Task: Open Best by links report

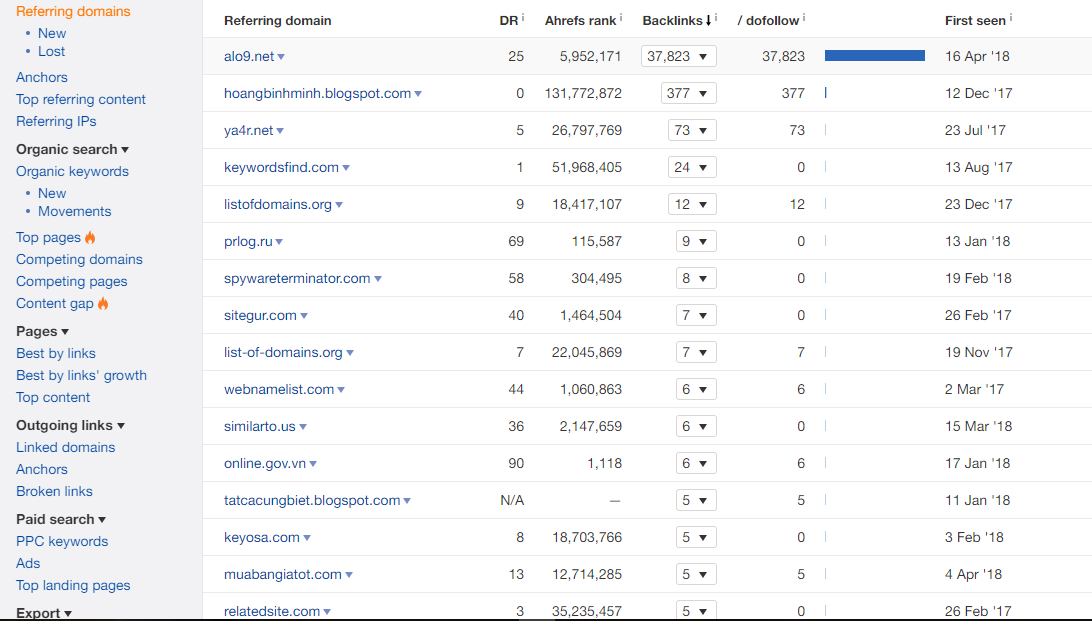Action: pyautogui.click(x=56, y=353)
